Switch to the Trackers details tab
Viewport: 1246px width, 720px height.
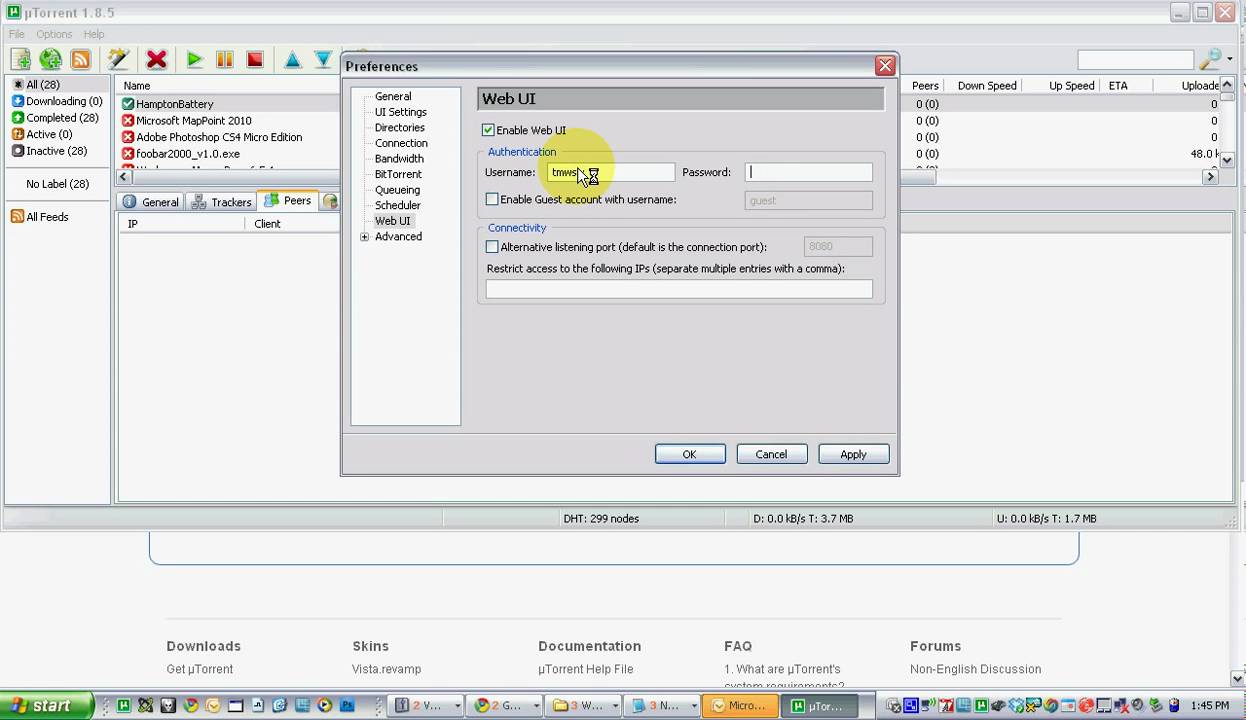click(220, 202)
